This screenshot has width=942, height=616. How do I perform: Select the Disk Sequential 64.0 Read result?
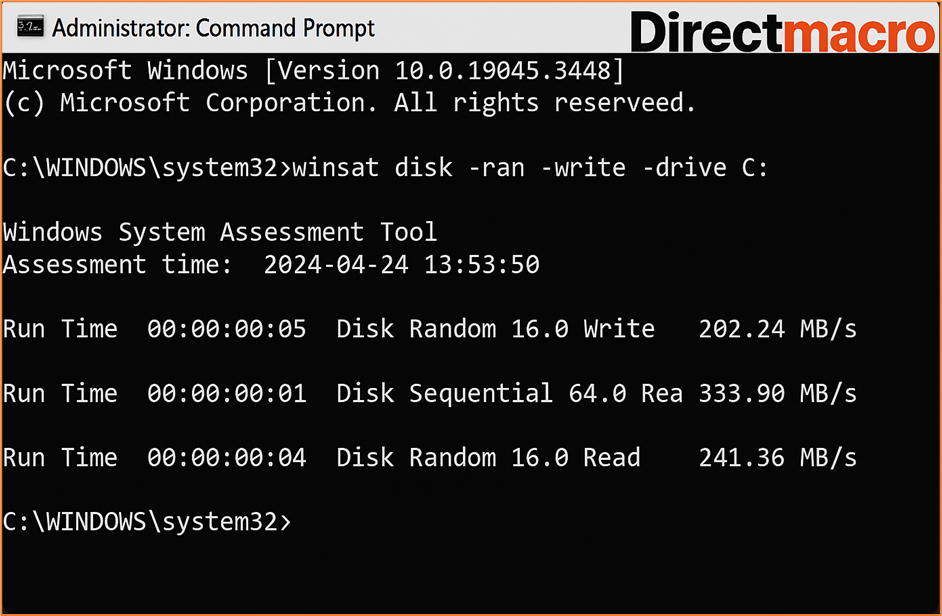click(x=510, y=393)
